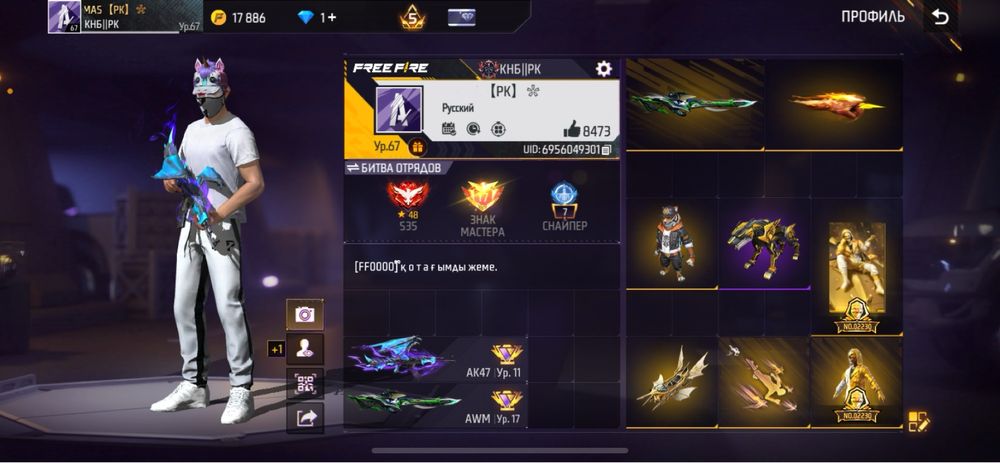The width and height of the screenshot is (1000, 463).
Task: Tap the share arrow icon
Action: [x=304, y=418]
